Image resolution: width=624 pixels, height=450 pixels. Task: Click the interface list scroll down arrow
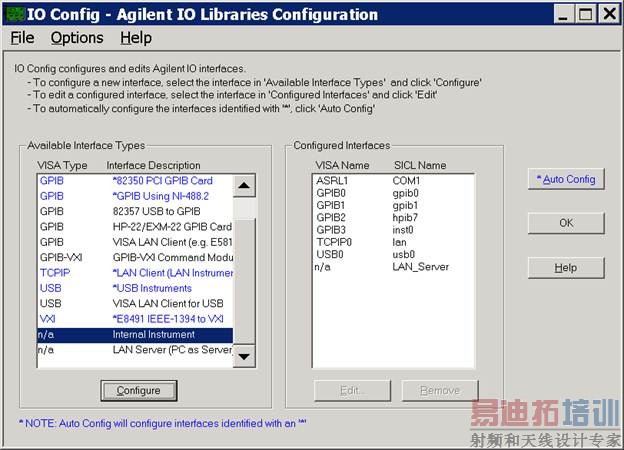[244, 356]
